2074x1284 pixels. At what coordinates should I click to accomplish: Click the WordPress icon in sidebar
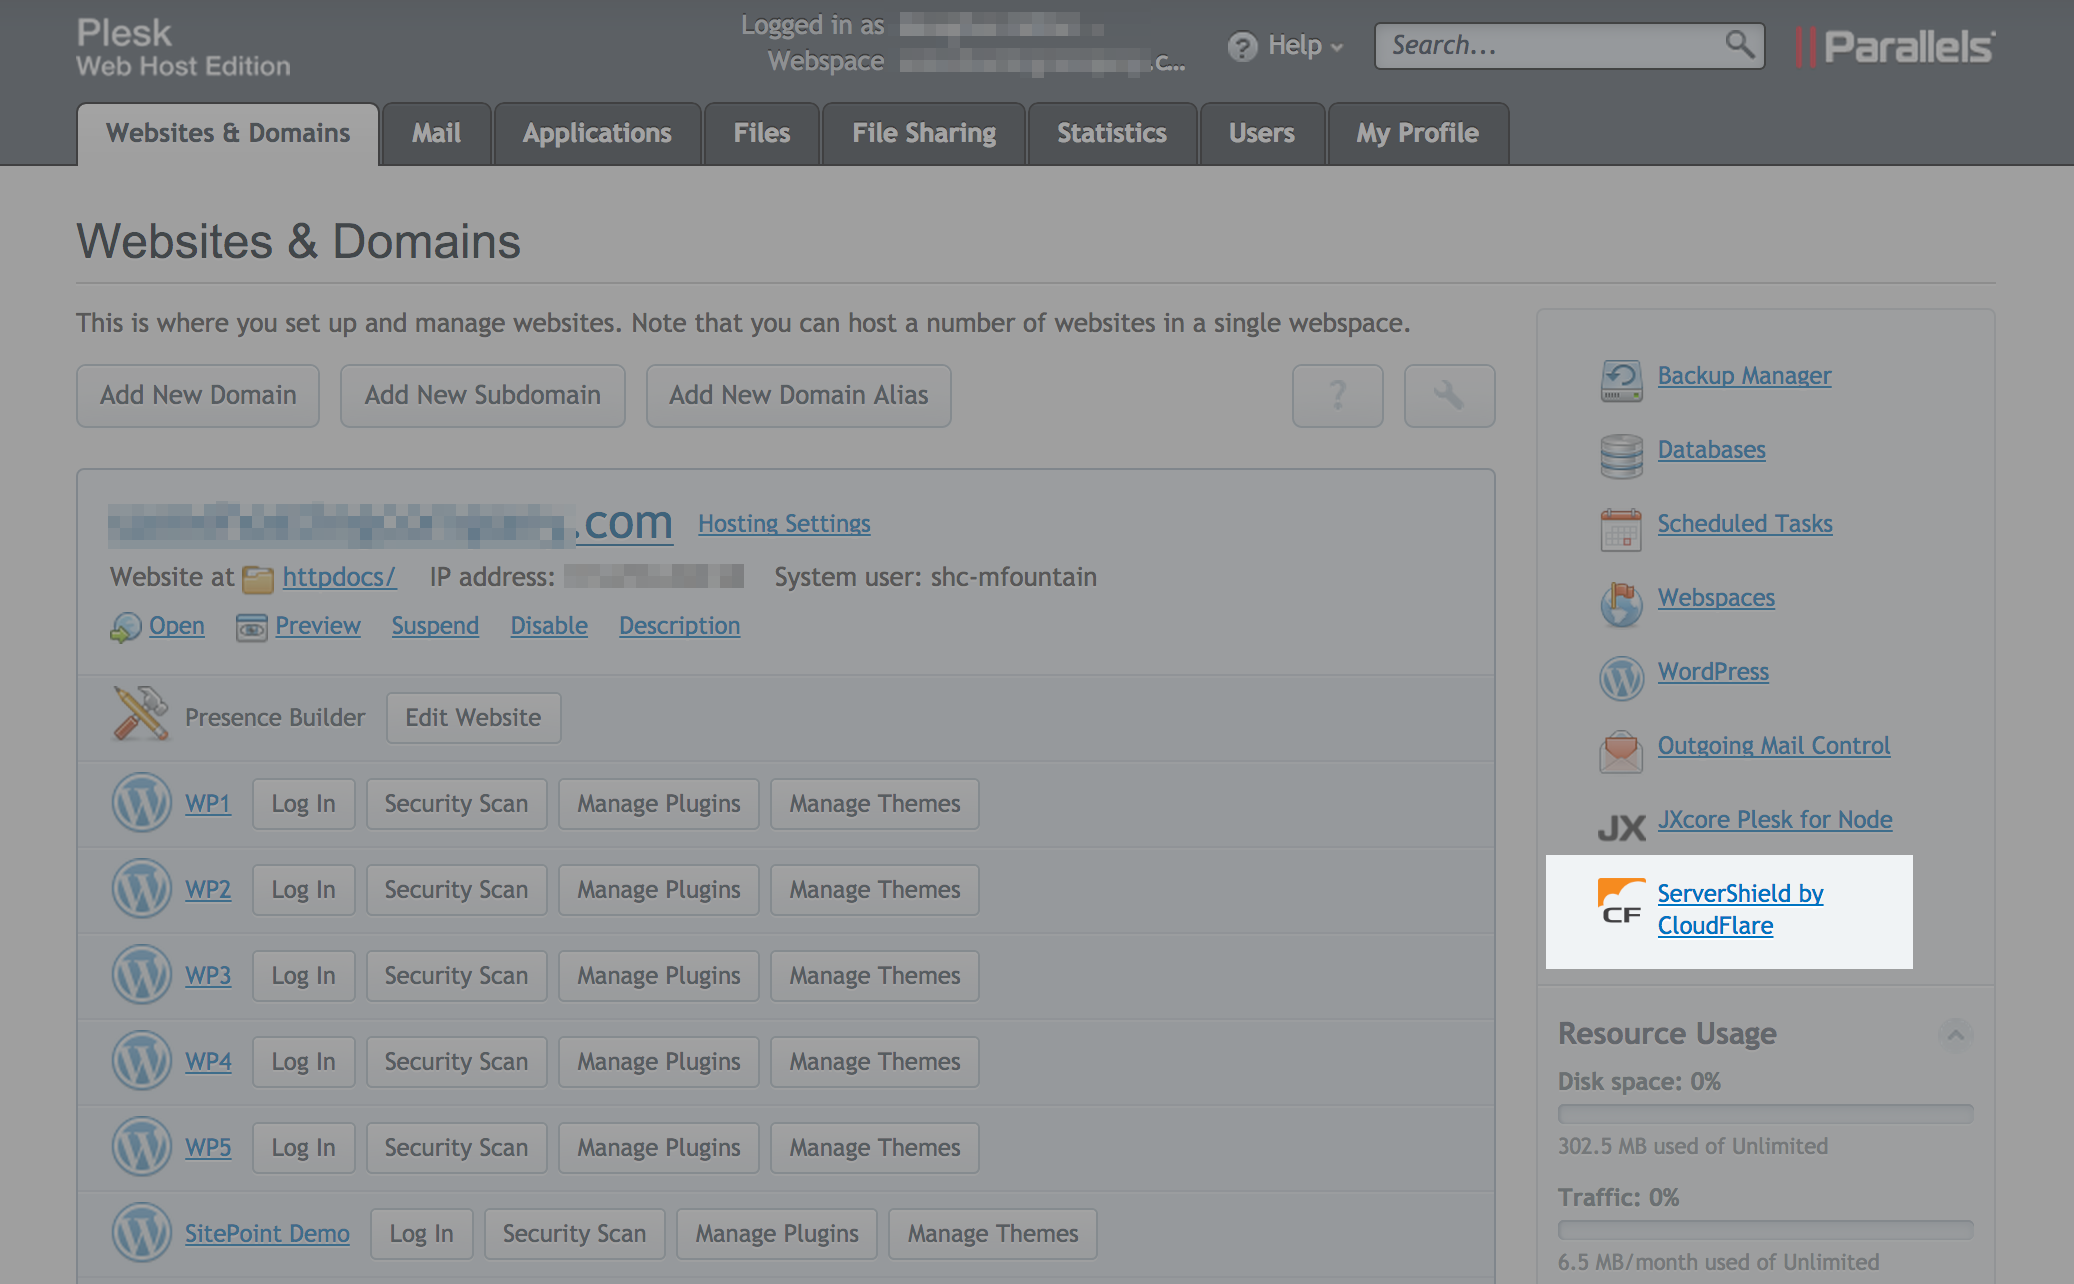(1621, 678)
